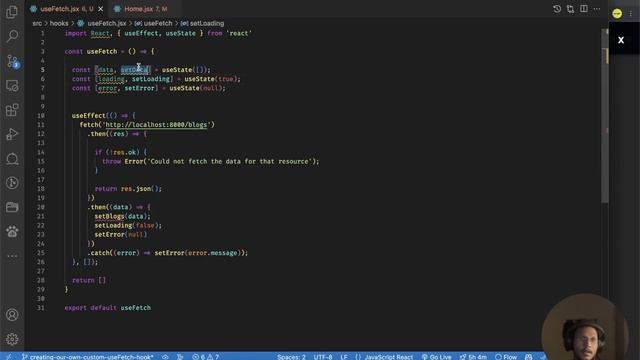Change indentation via Spaces: 2
This screenshot has width=640, height=360.
tap(291, 357)
